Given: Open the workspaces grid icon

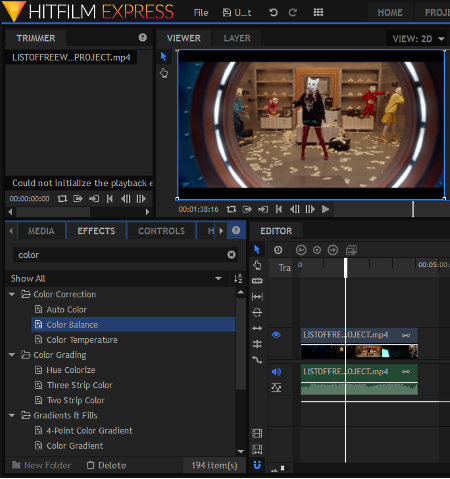Looking at the screenshot, I should pyautogui.click(x=318, y=13).
